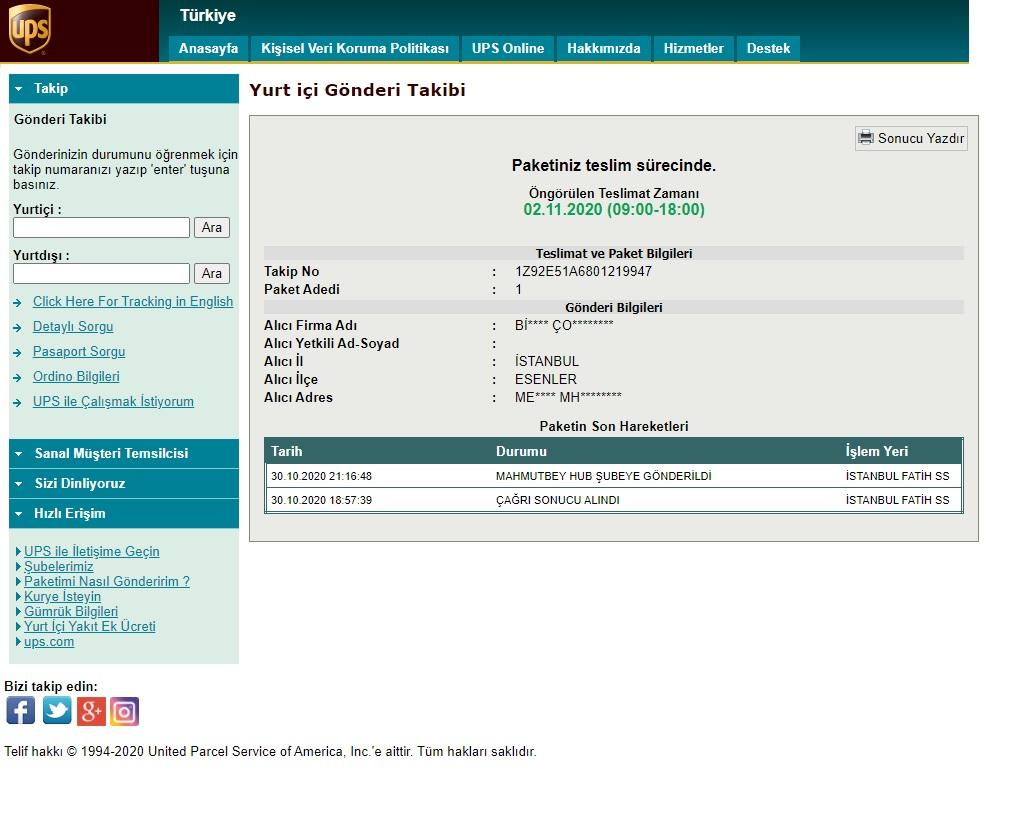1018x821 pixels.
Task: Open the Pasaport Sorgu link
Action: point(79,352)
